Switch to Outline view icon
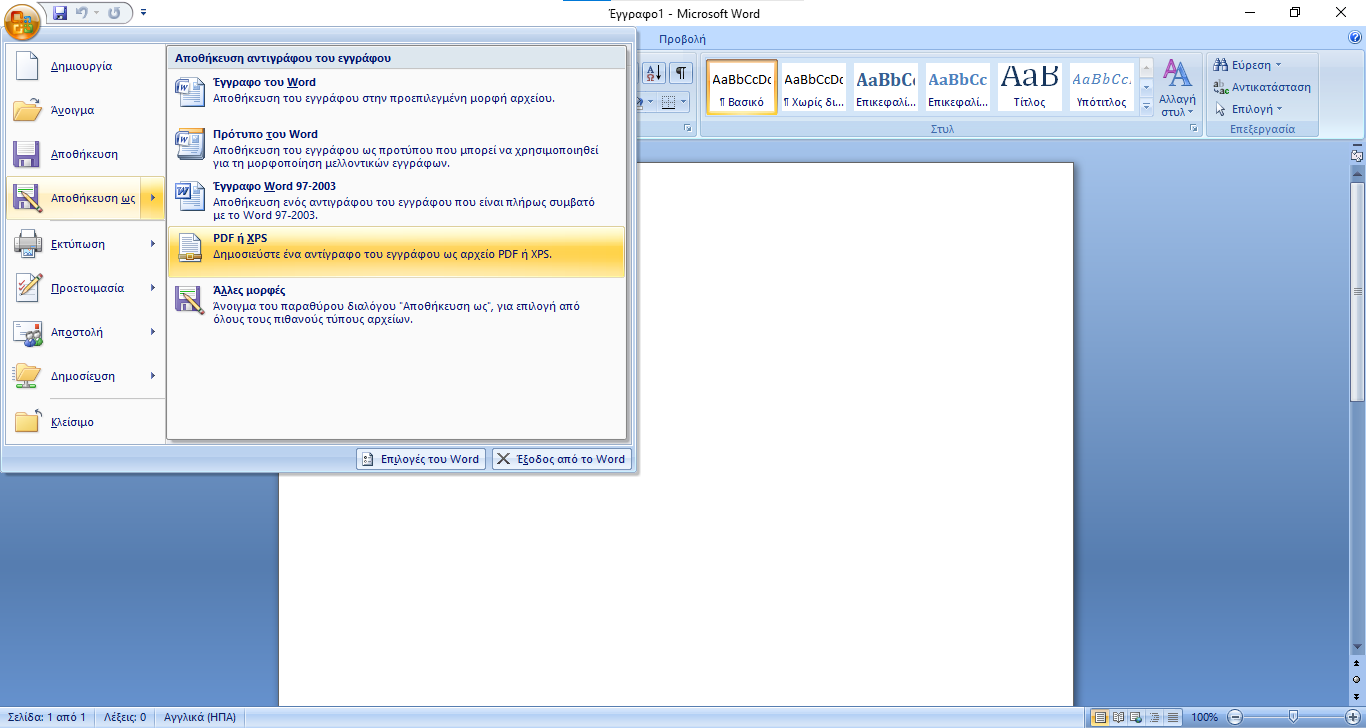The image size is (1366, 728). [x=1154, y=717]
